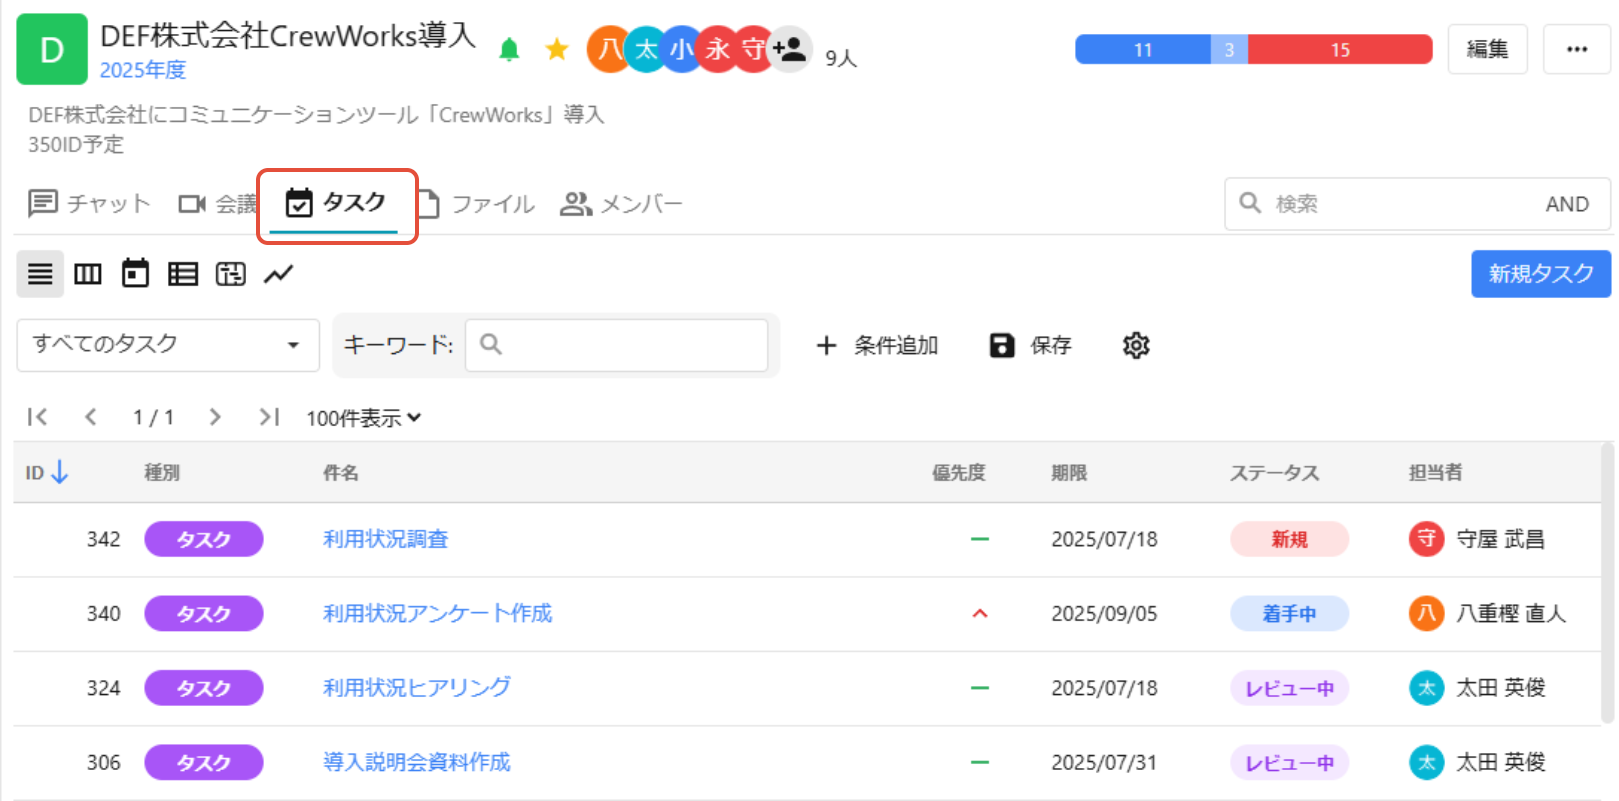Sort by 件名 column header

(341, 473)
